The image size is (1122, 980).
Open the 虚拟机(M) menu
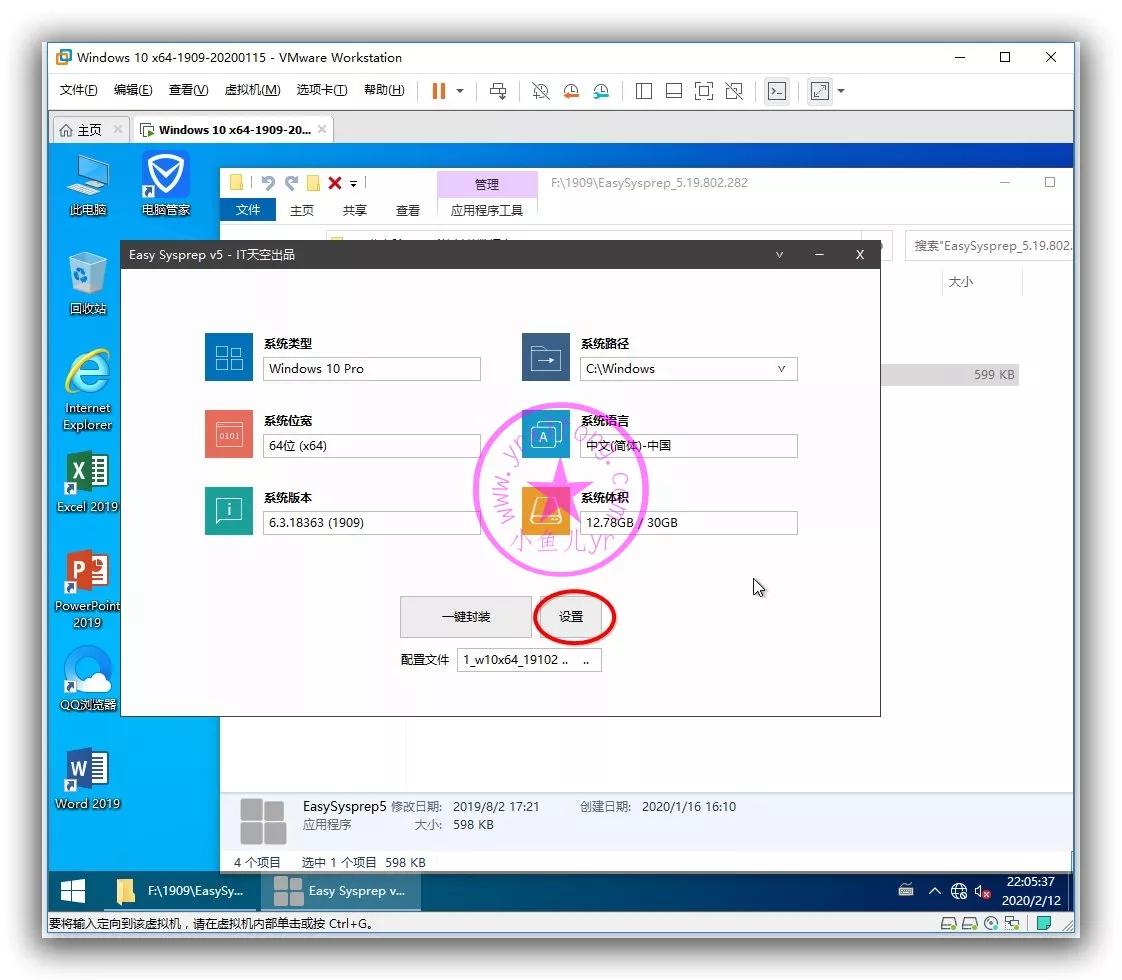click(252, 90)
